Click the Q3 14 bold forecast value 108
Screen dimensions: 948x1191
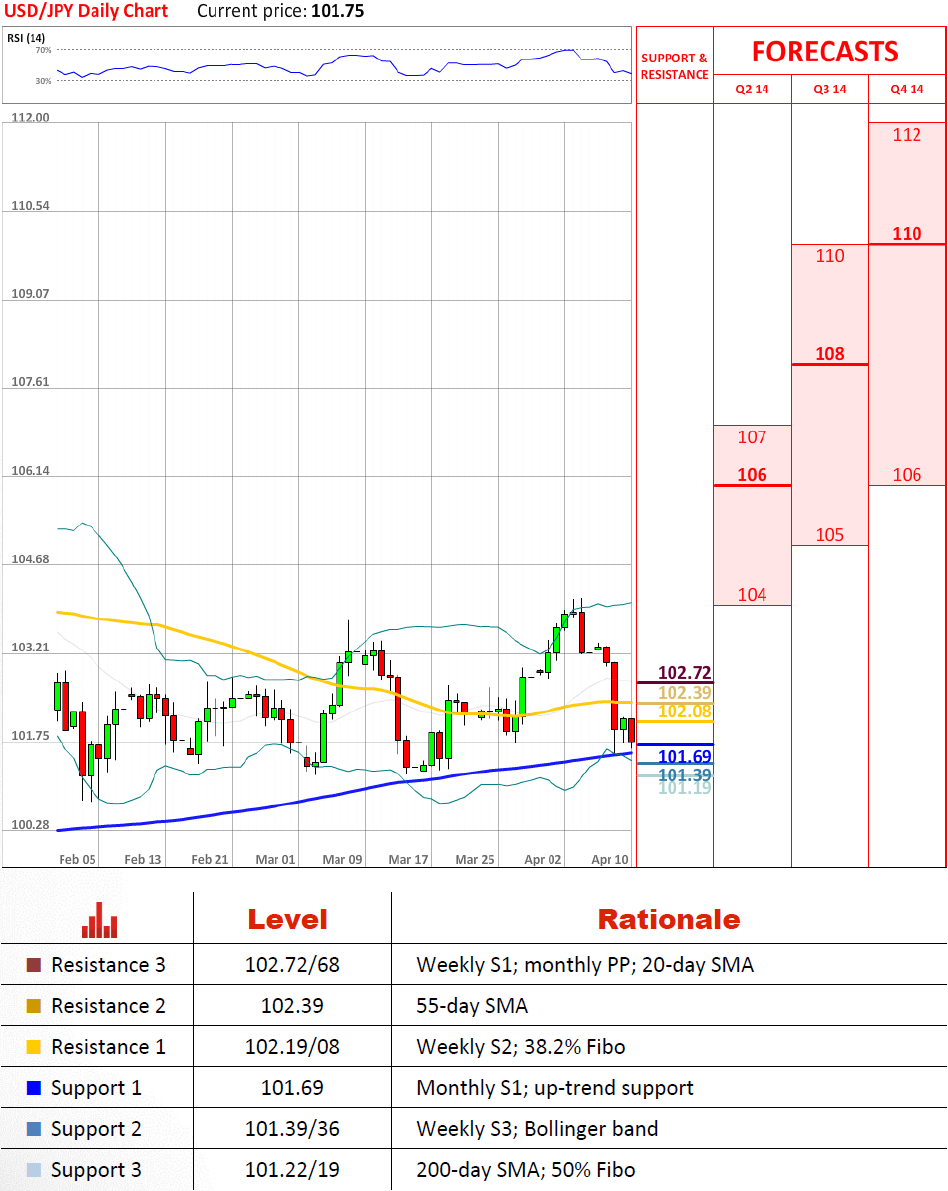pyautogui.click(x=830, y=354)
